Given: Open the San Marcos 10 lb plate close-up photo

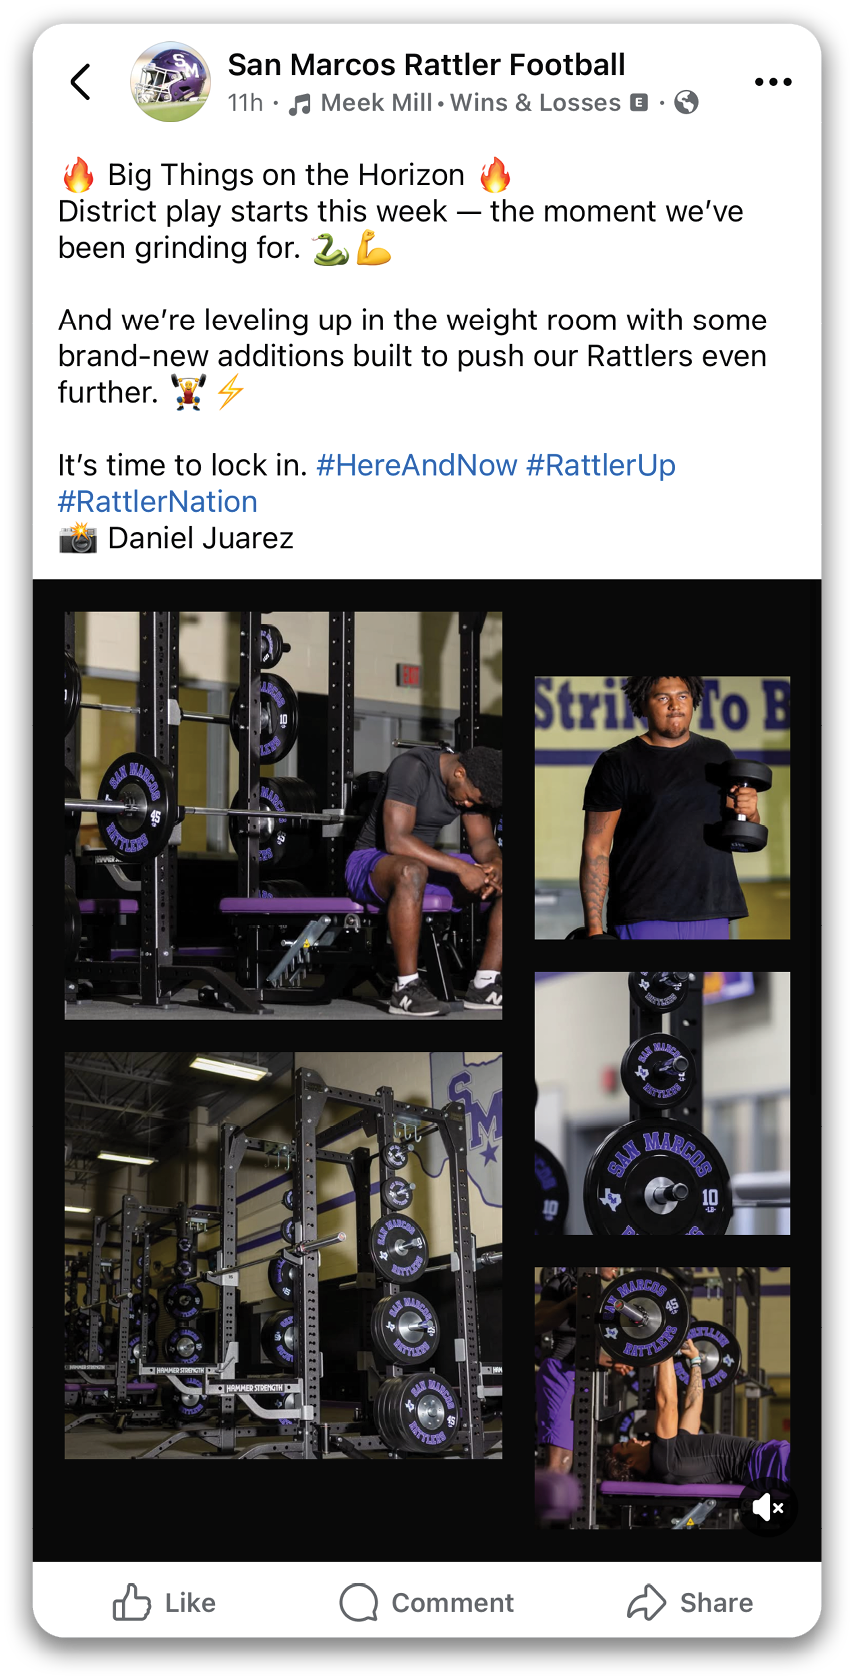Looking at the screenshot, I should pos(662,1103).
